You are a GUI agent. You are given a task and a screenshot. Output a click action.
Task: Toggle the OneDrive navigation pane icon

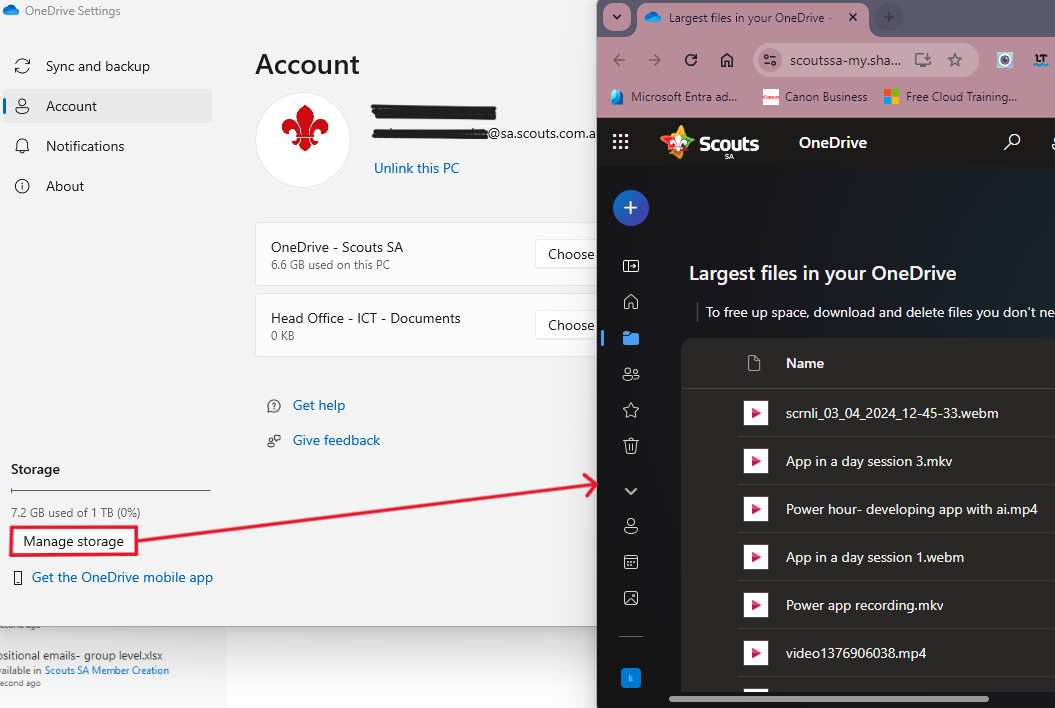tap(630, 266)
